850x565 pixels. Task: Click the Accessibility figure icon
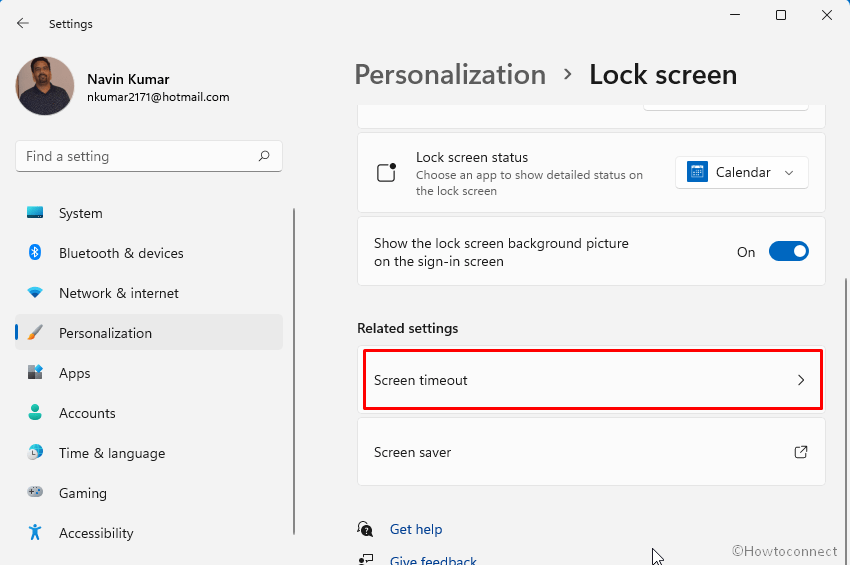[x=35, y=532]
